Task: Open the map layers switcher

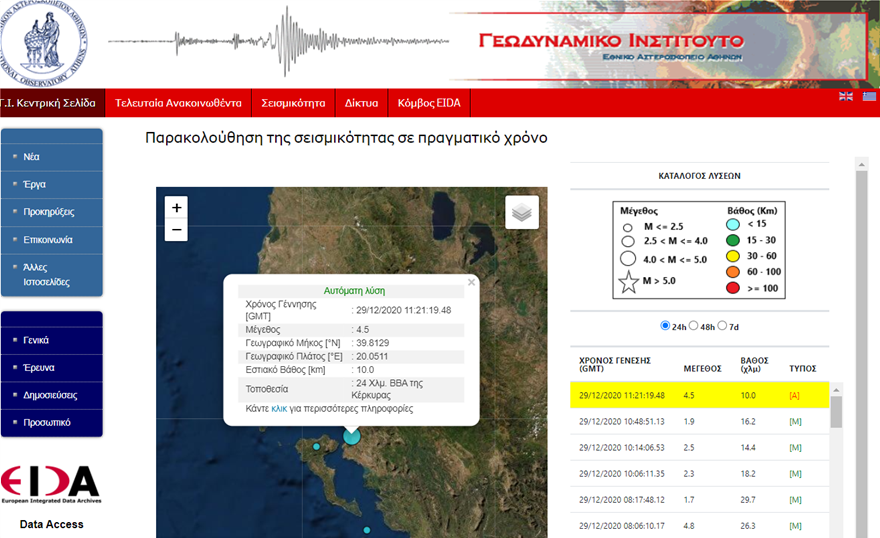Action: click(x=522, y=212)
